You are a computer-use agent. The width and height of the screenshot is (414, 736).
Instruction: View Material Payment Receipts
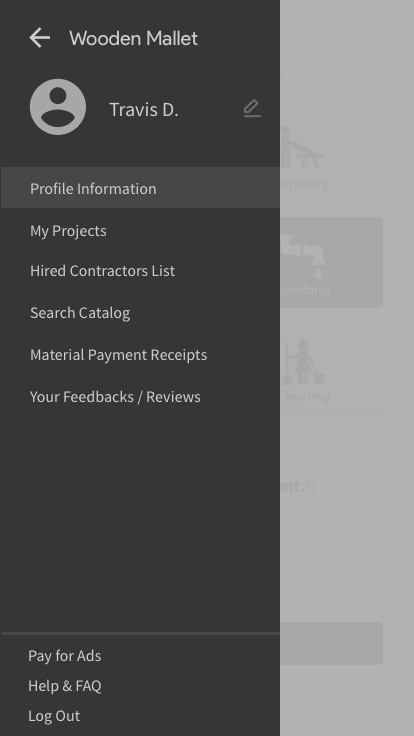(140, 355)
